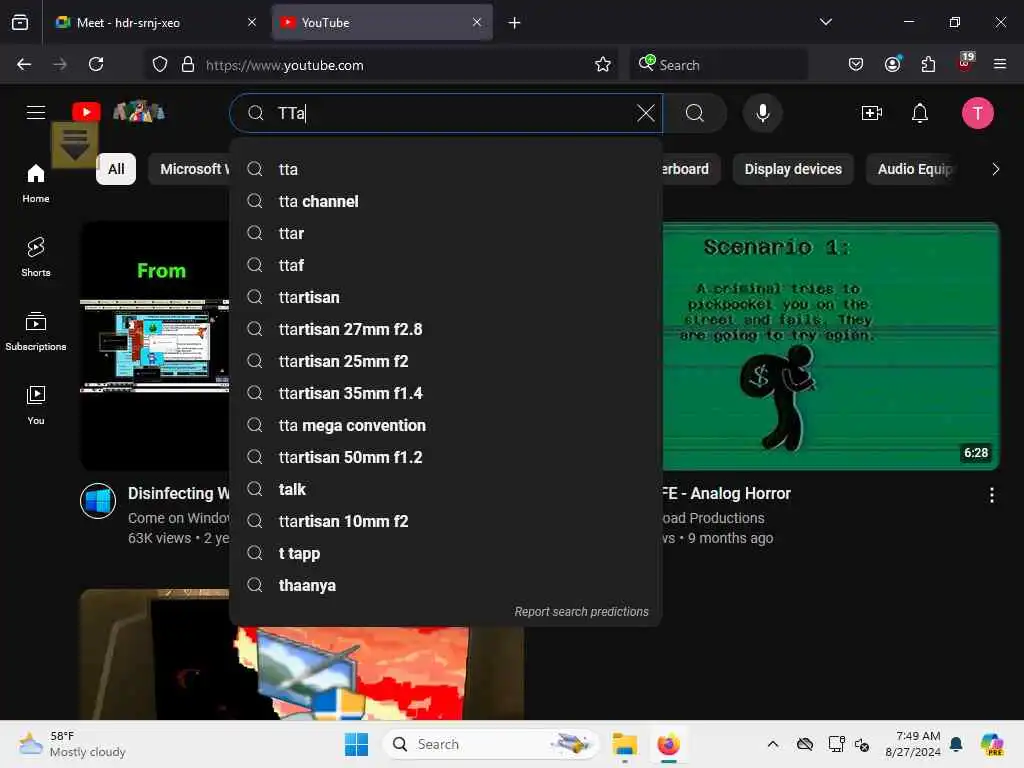Open the extension with badge 19
Viewport: 1024px width, 768px height.
tap(965, 63)
